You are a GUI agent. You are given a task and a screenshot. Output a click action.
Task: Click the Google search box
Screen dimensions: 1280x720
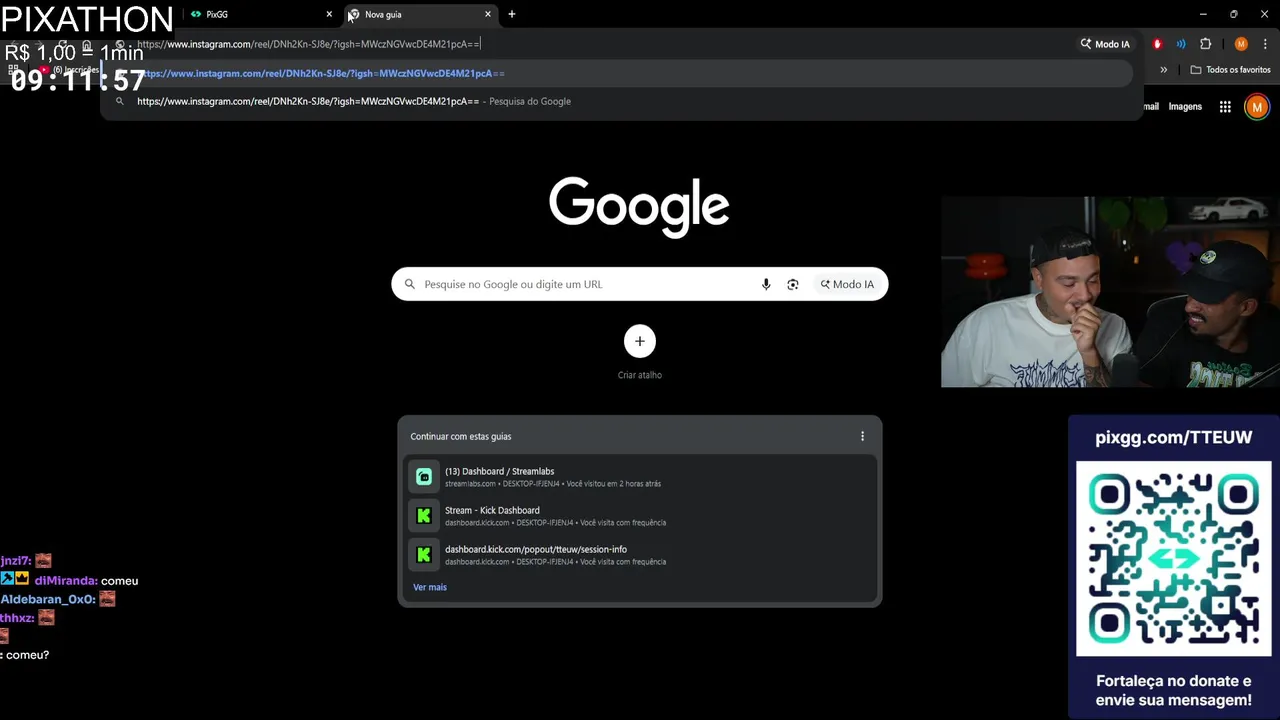639,284
